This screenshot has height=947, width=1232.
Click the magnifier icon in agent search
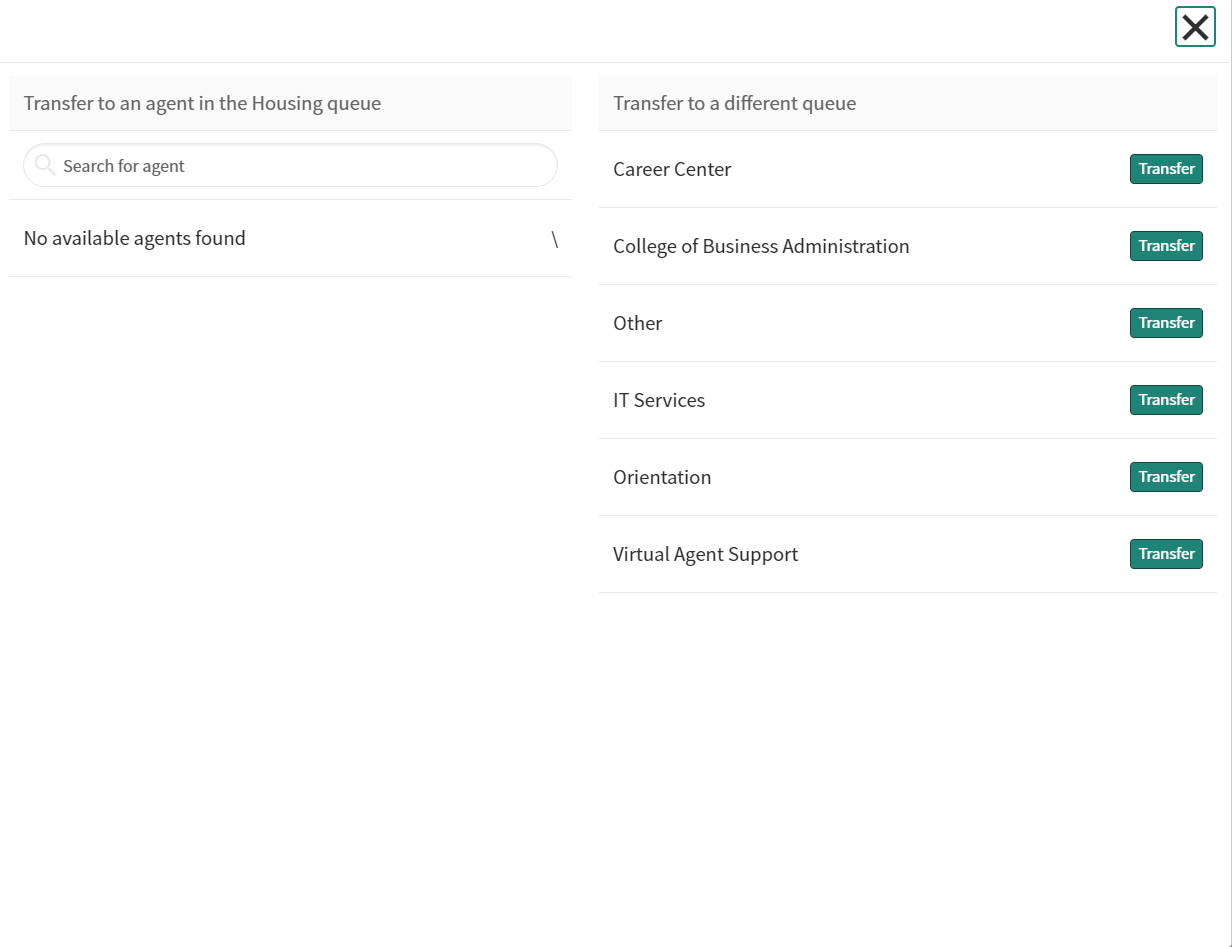click(x=44, y=165)
